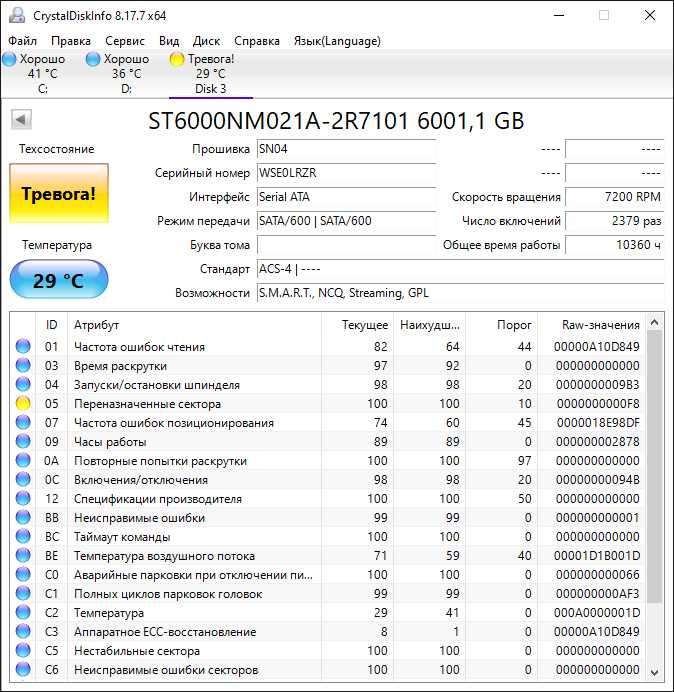This screenshot has width=674, height=692.
Task: Click the power-on count field 2379 раз
Action: (x=614, y=221)
